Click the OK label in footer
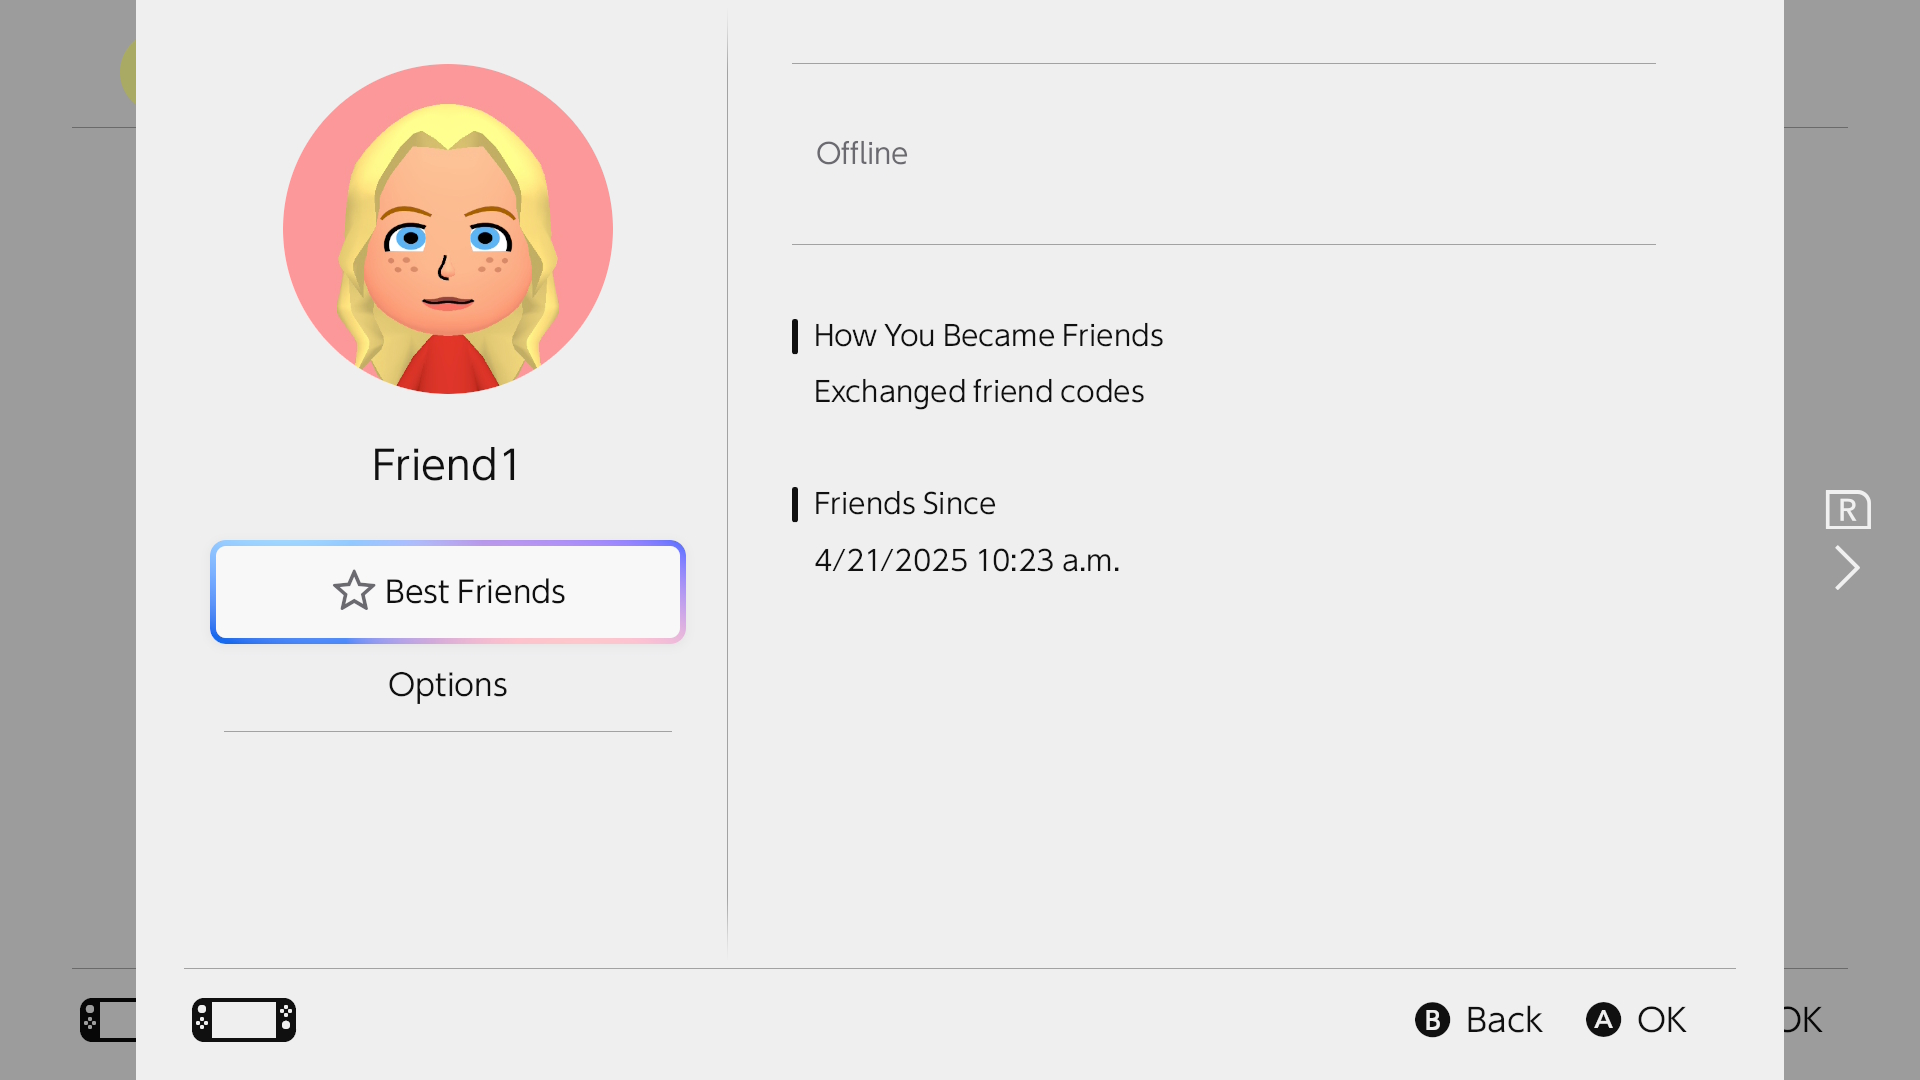 [1662, 1020]
